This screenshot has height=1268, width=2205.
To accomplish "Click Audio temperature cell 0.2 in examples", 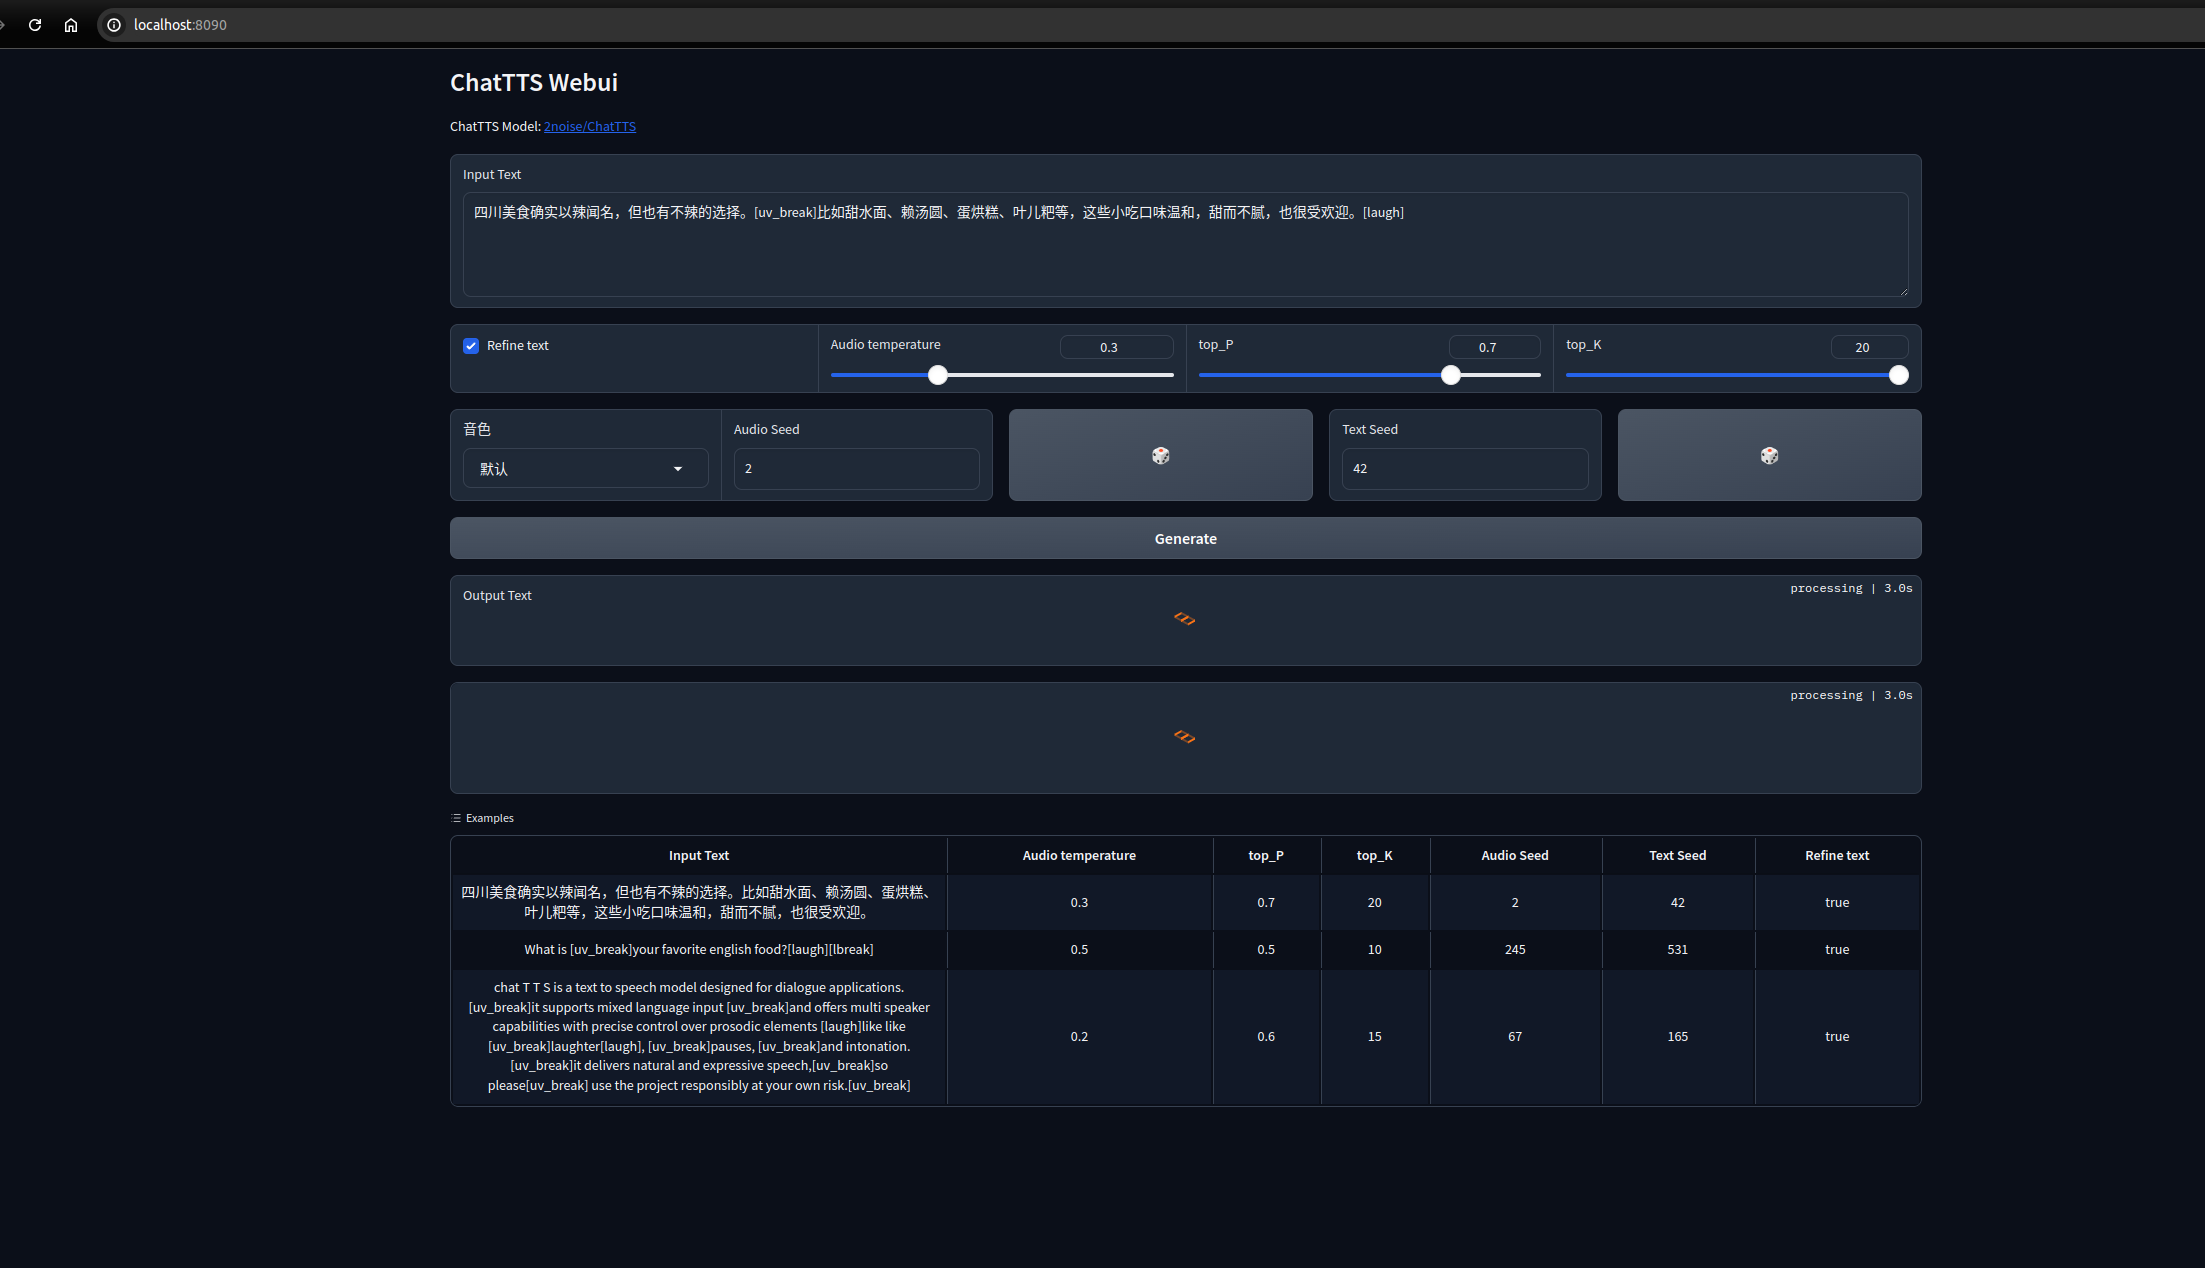I will pyautogui.click(x=1079, y=1037).
